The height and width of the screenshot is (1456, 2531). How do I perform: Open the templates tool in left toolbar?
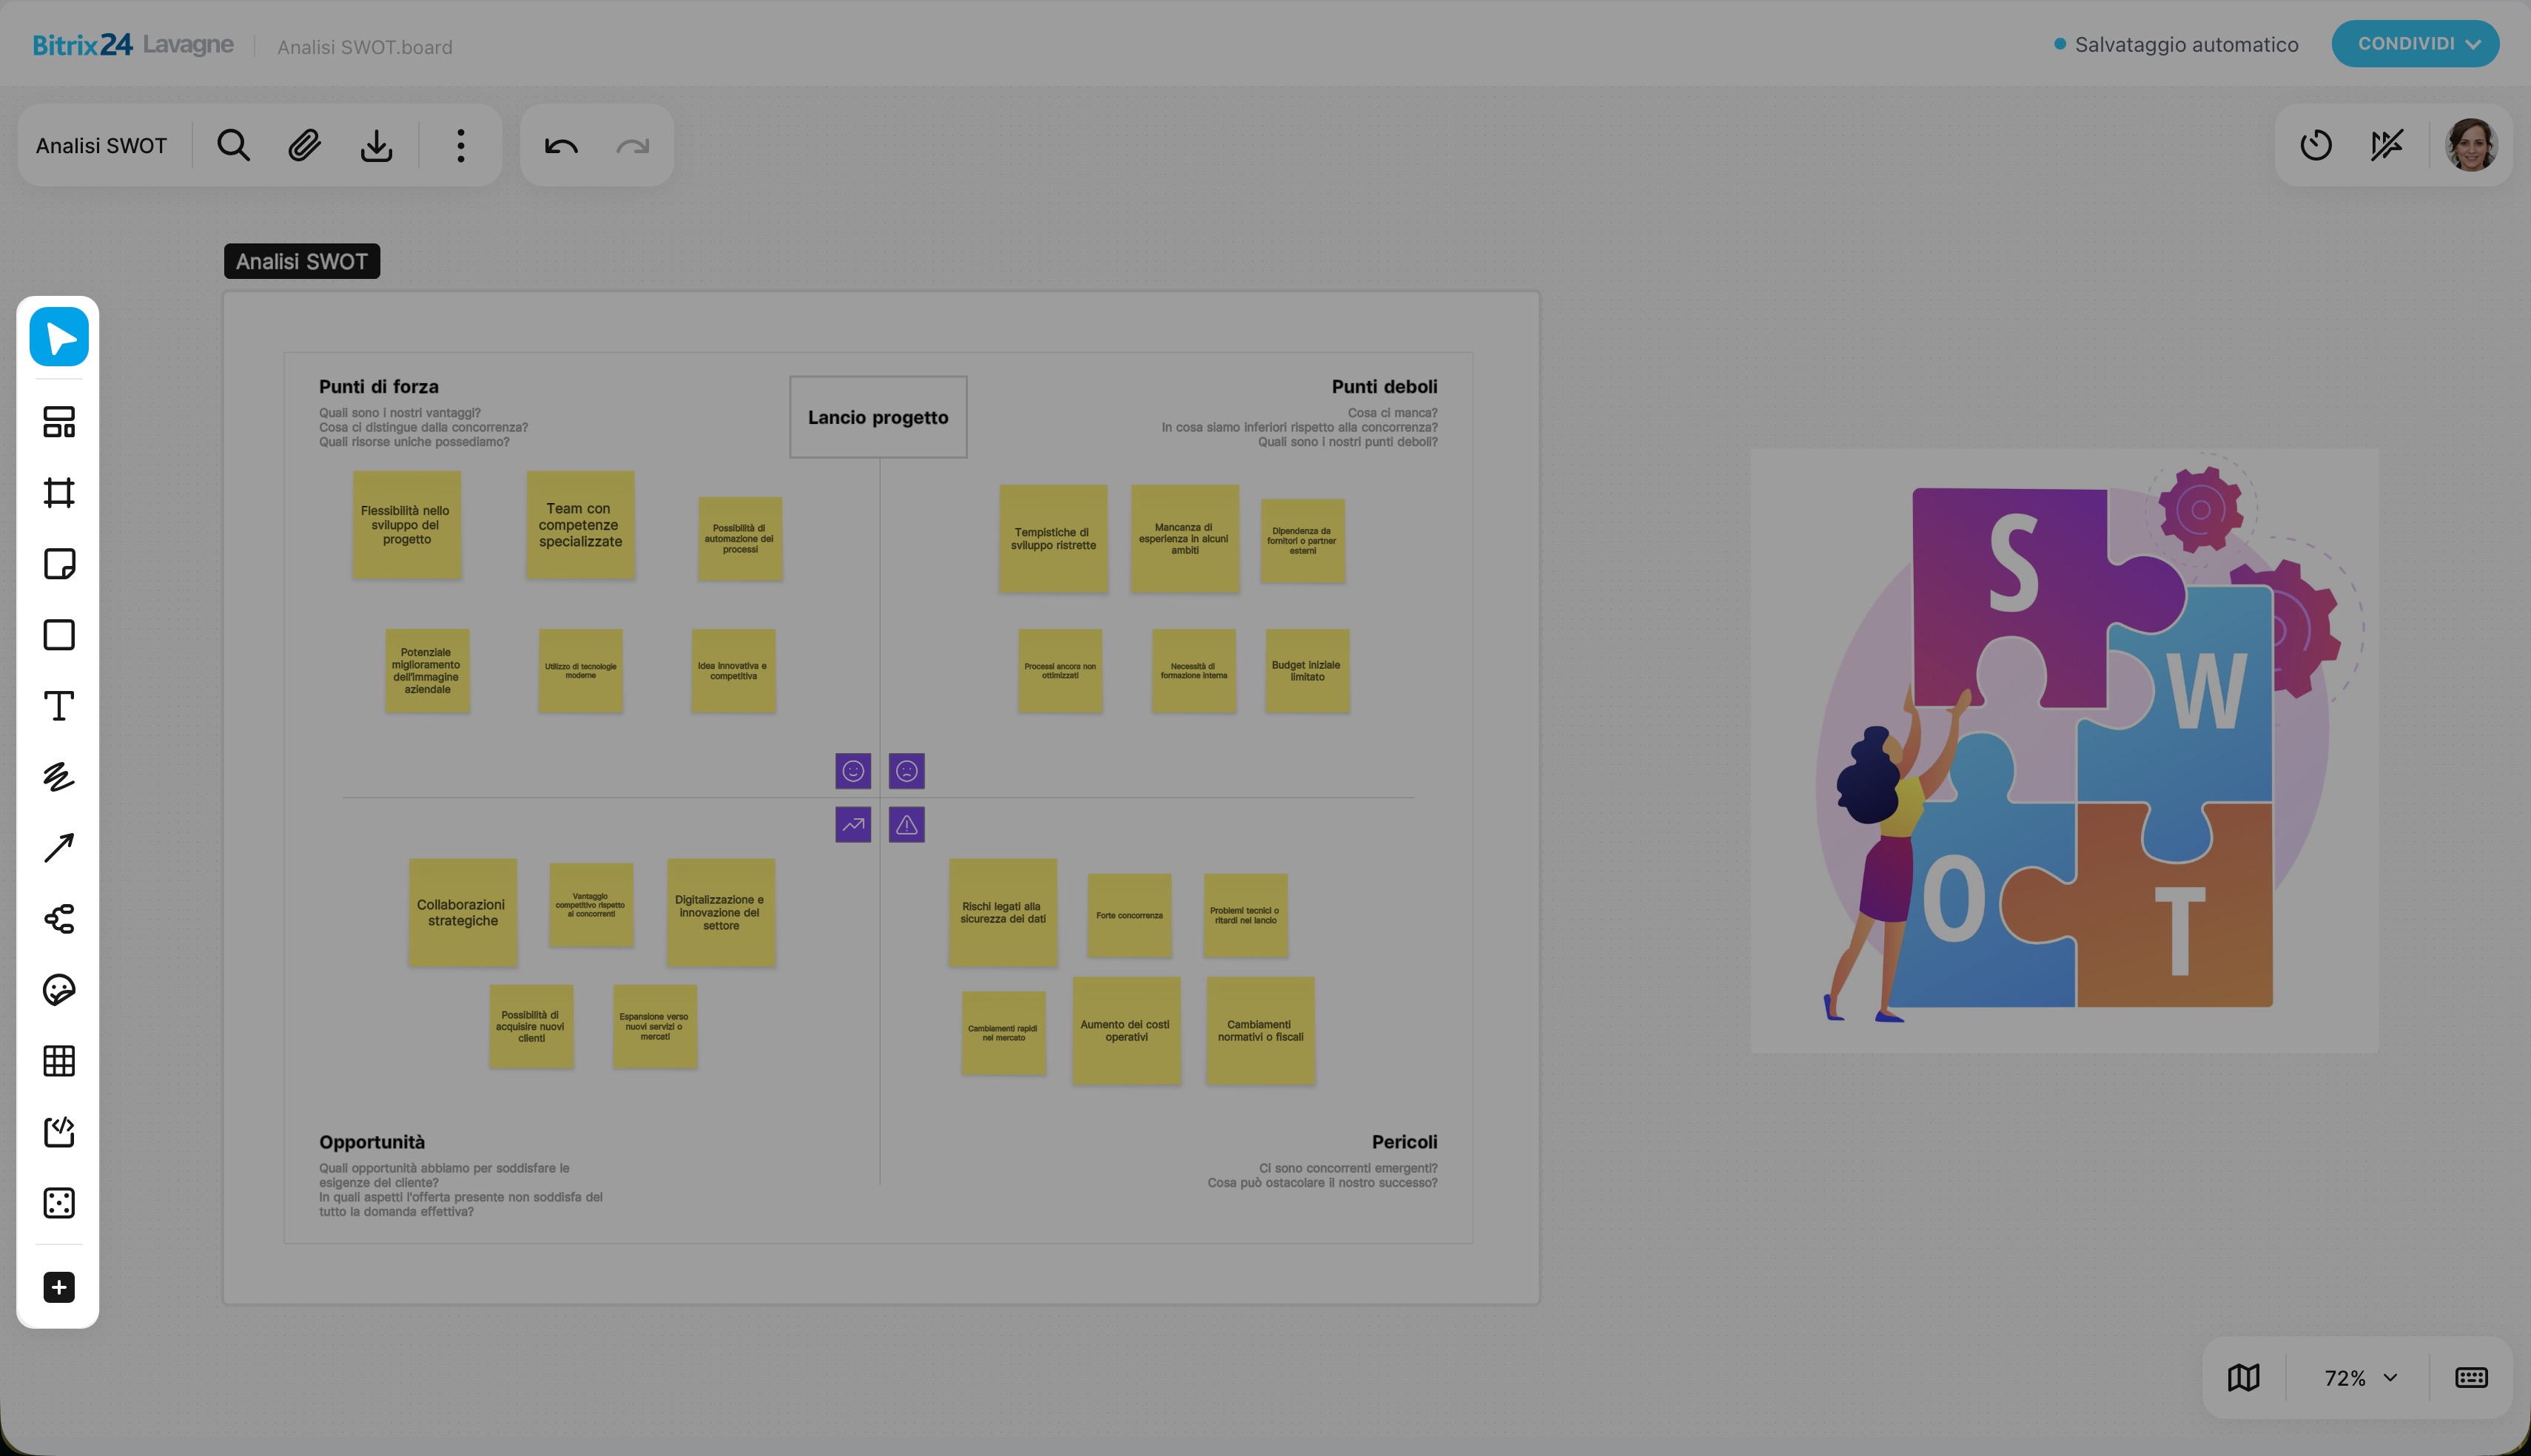(59, 422)
